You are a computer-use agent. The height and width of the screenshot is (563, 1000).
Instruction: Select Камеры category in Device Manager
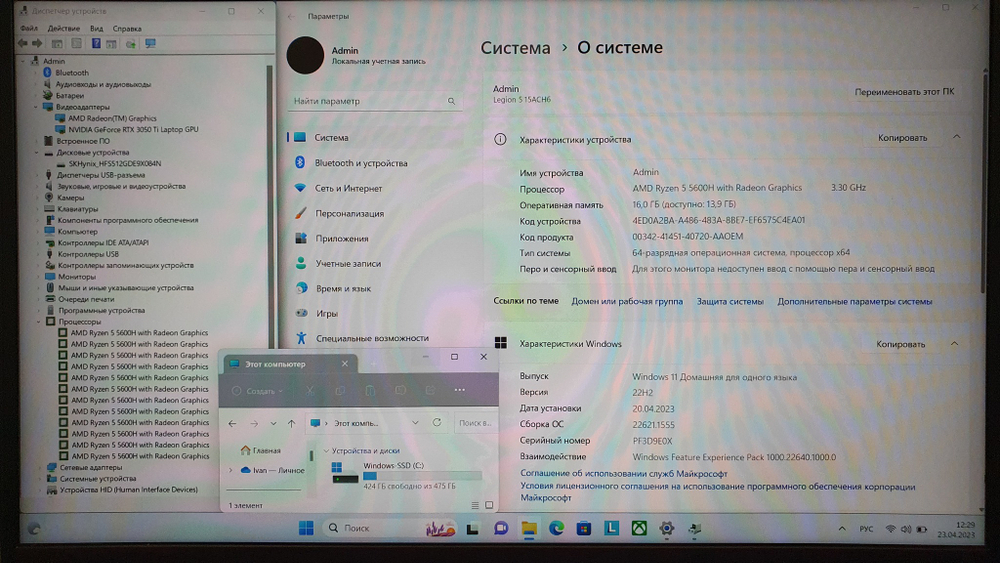pos(71,198)
